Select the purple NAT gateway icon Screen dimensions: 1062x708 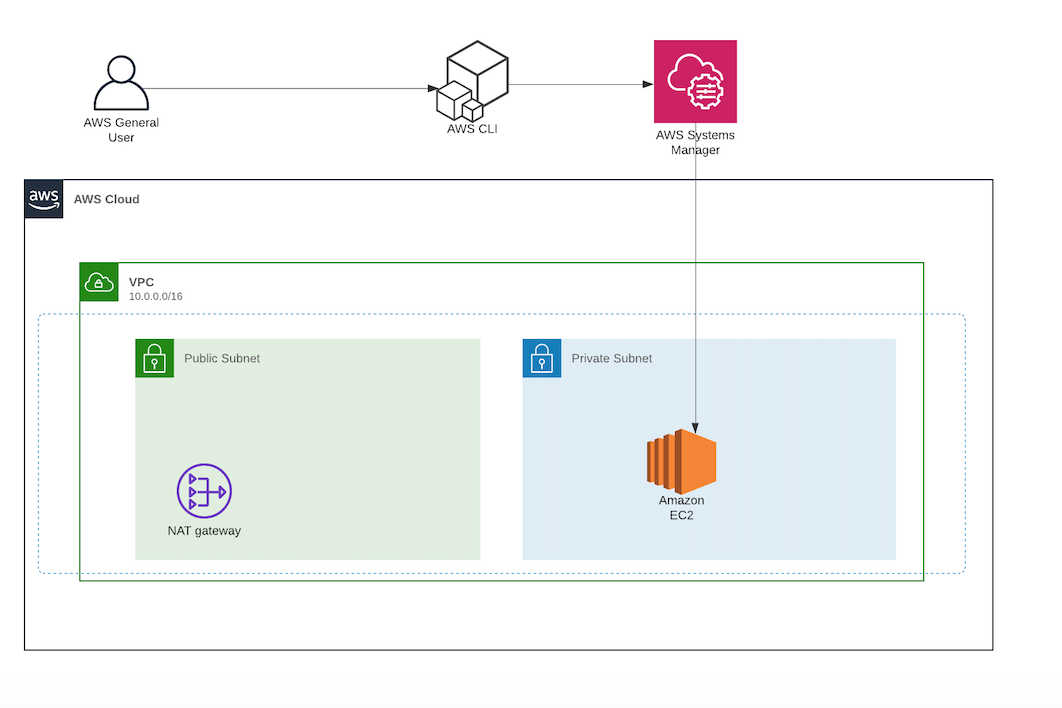(x=205, y=491)
